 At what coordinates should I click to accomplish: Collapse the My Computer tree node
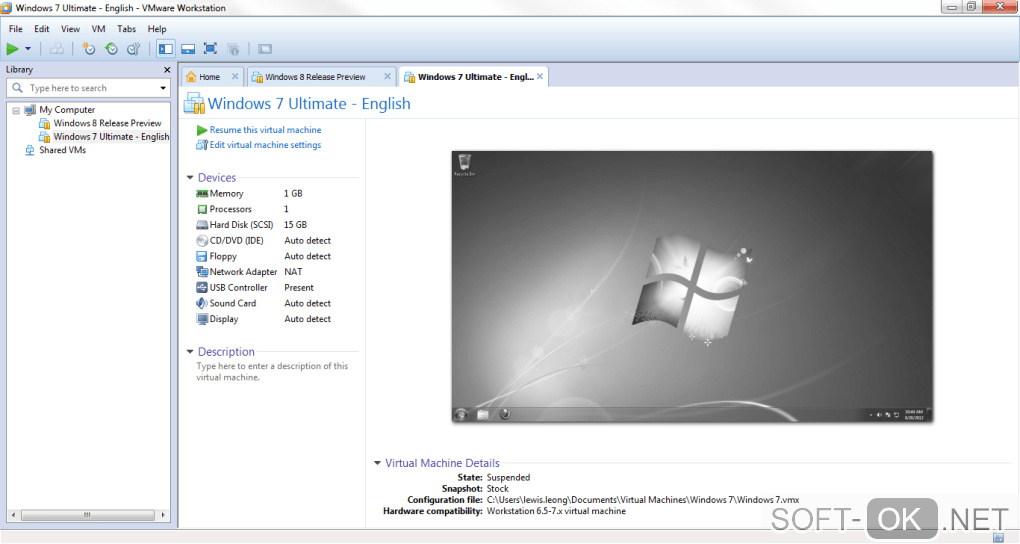click(16, 110)
